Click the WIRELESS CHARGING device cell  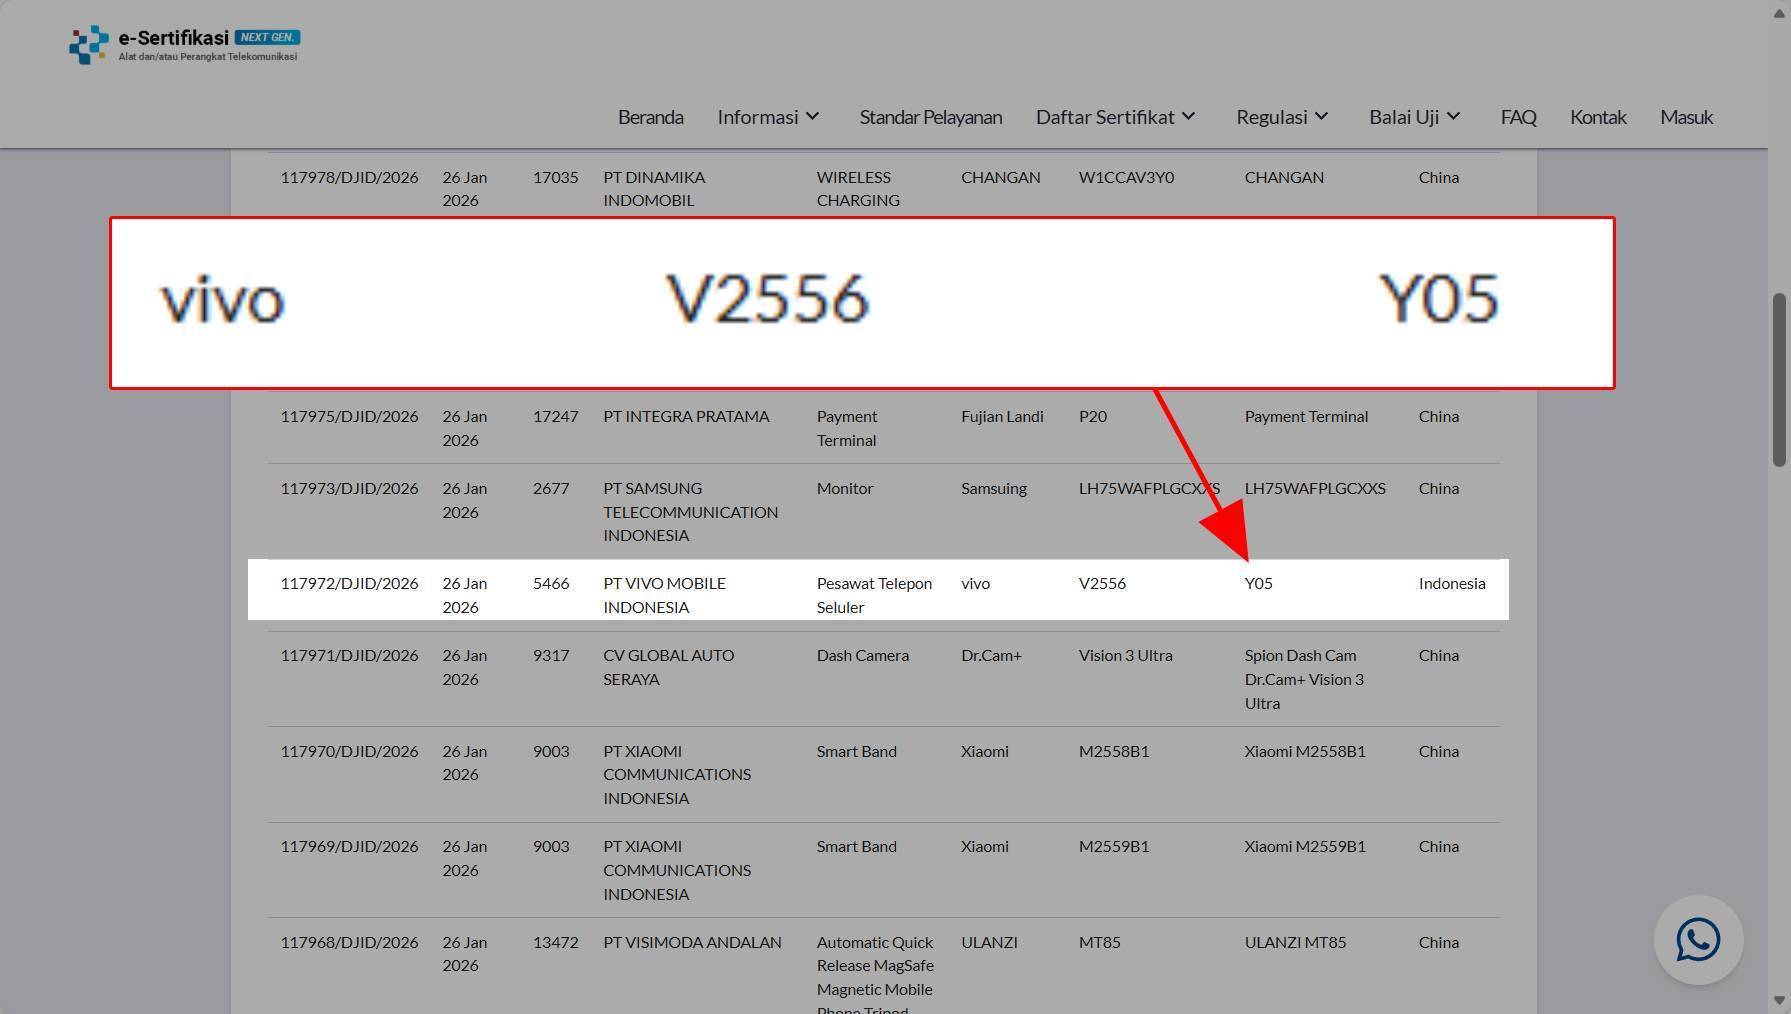[858, 189]
